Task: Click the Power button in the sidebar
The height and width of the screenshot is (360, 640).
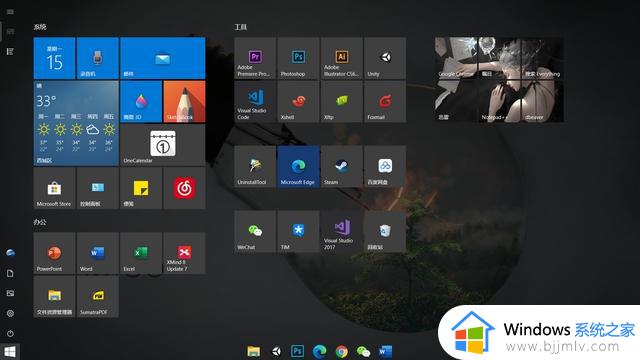Action: 10,333
